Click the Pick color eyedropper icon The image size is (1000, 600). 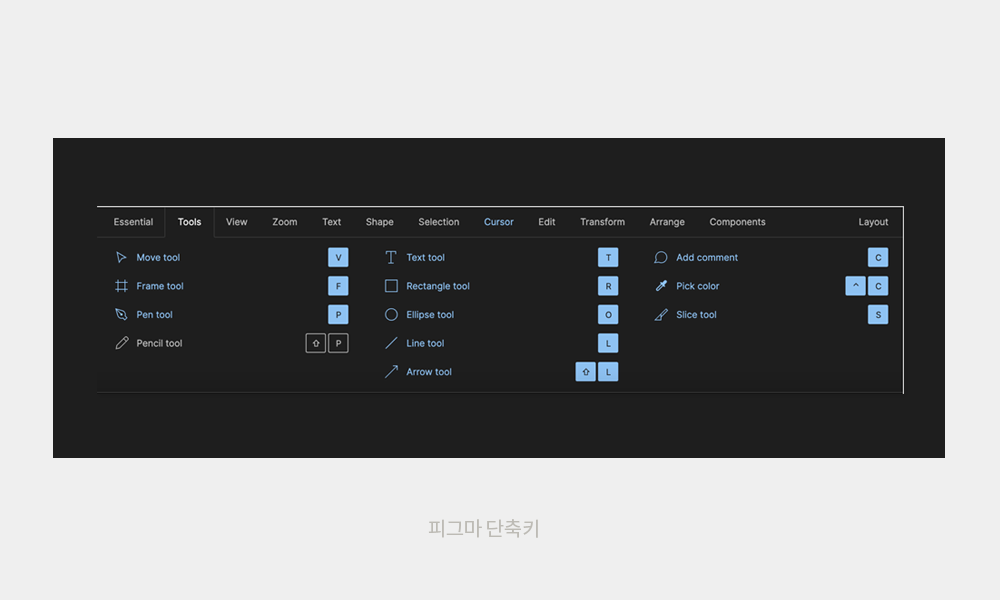click(x=661, y=286)
